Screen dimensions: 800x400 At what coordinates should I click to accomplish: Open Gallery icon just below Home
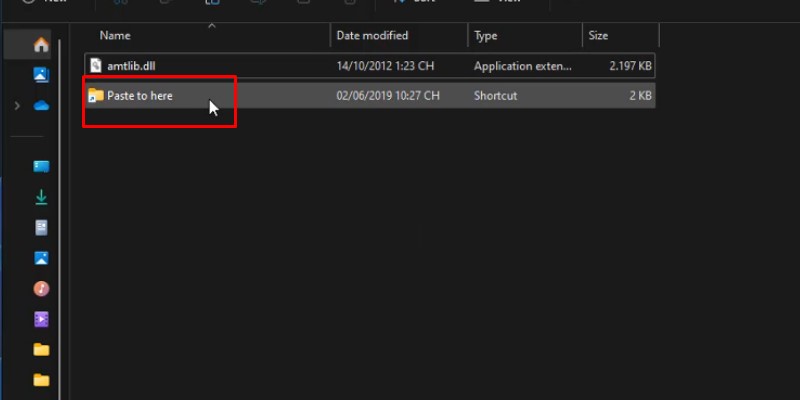tap(41, 75)
